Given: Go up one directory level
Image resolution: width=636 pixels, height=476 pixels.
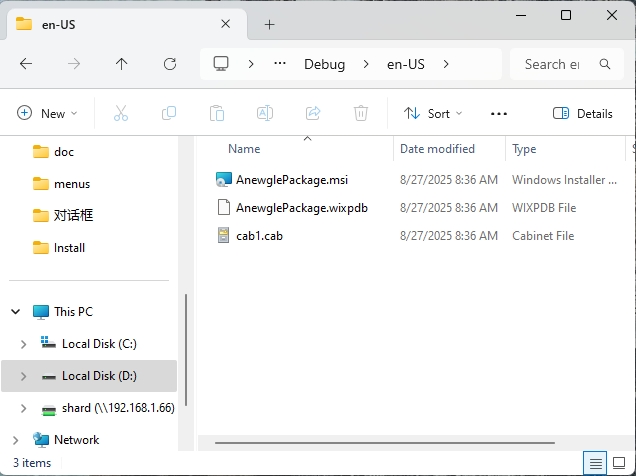Looking at the screenshot, I should point(122,64).
